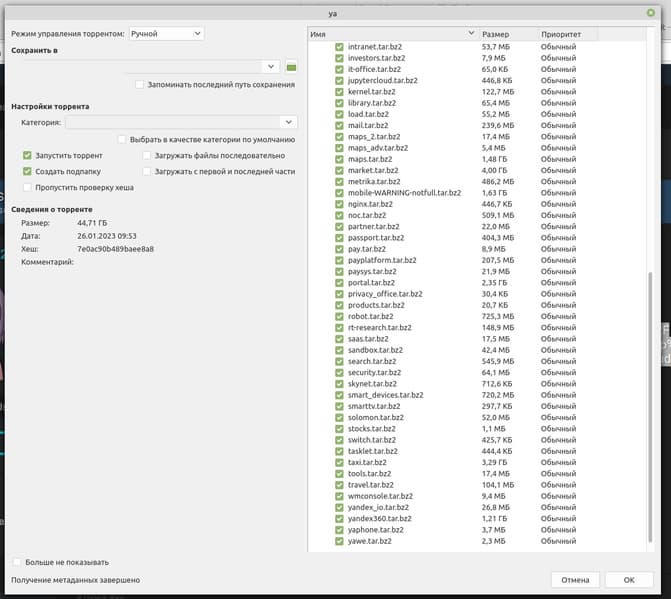Uncheck Запустить торрент checkbox
The height and width of the screenshot is (599, 671).
click(27, 155)
